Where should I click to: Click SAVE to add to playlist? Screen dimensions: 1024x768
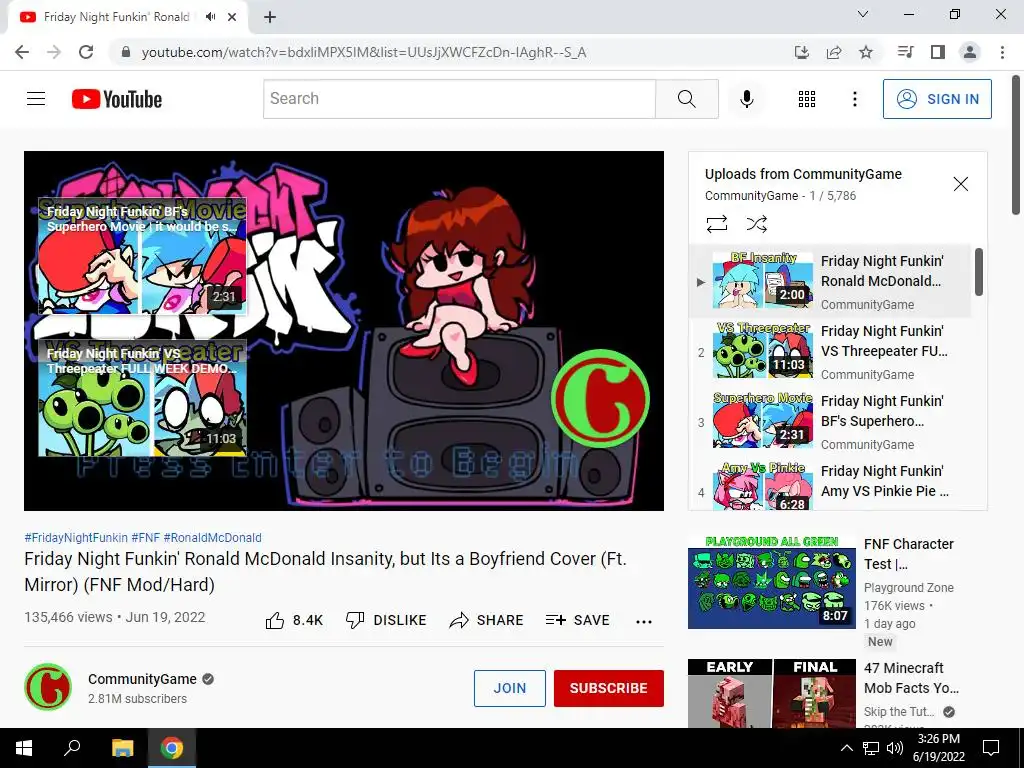point(577,620)
